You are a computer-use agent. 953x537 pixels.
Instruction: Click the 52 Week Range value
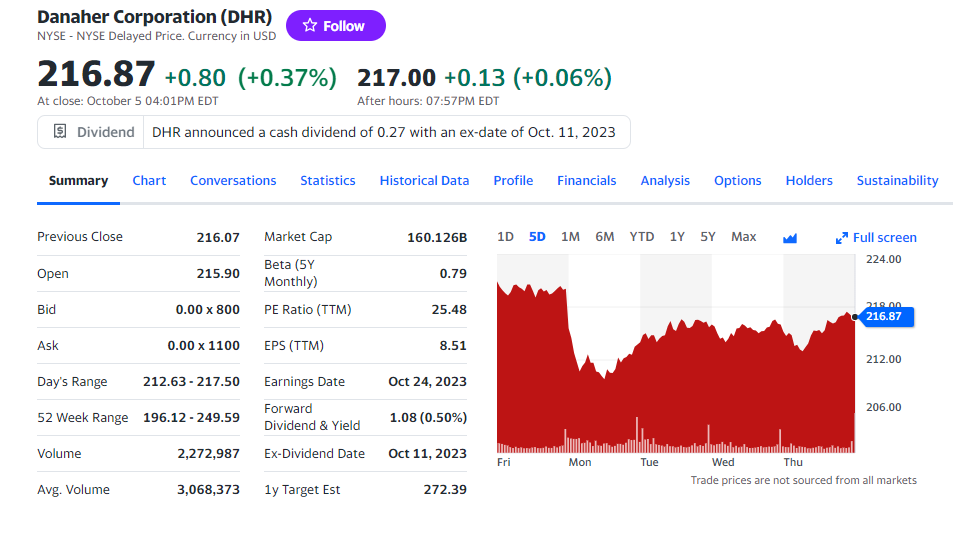pos(191,417)
